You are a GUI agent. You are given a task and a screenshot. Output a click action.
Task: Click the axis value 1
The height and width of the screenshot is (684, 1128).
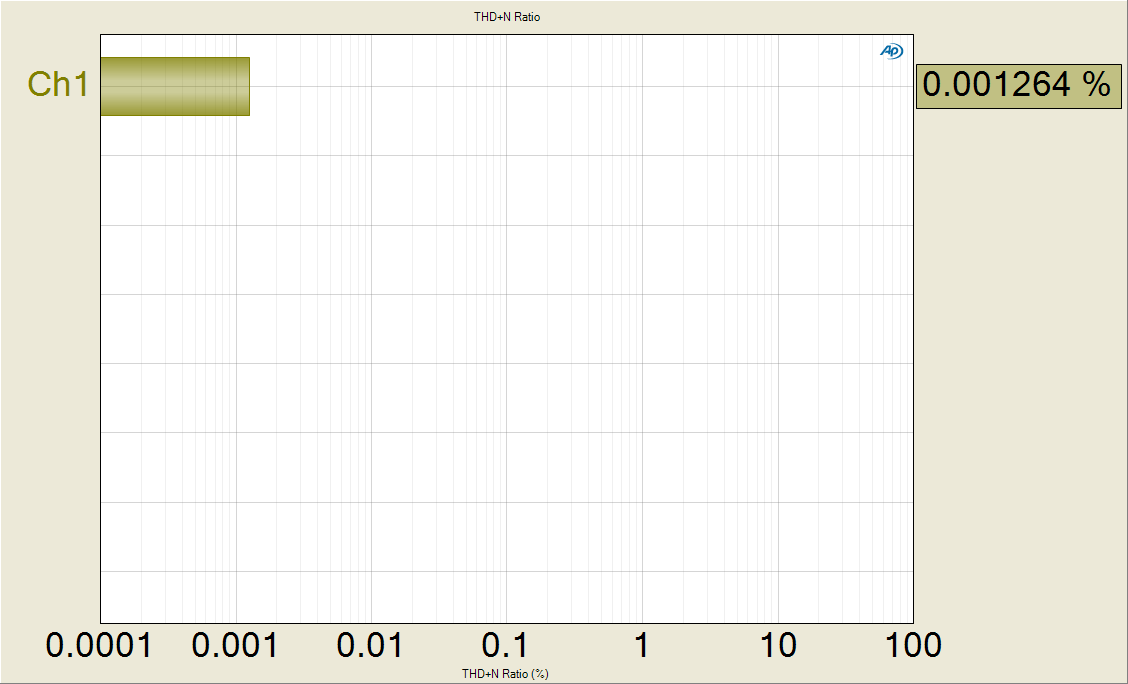pyautogui.click(x=641, y=645)
